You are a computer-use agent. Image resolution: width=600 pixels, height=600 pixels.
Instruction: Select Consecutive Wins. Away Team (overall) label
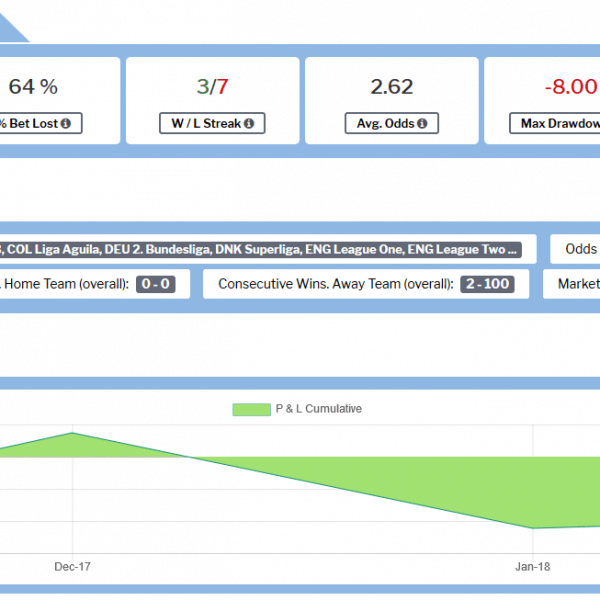pos(336,284)
